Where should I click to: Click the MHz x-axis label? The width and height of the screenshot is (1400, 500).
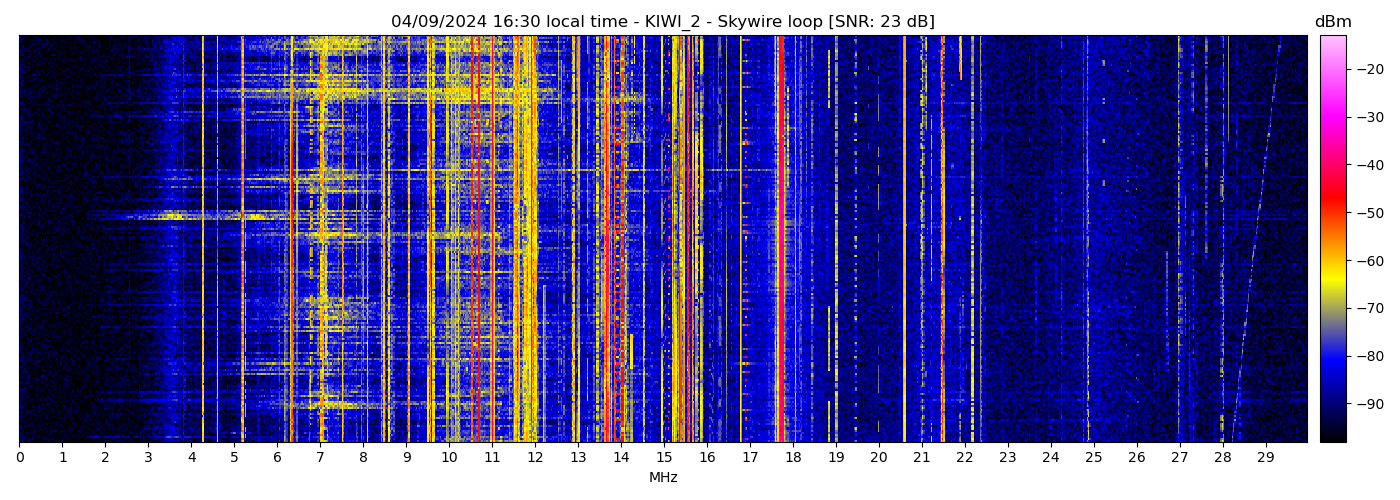point(663,478)
